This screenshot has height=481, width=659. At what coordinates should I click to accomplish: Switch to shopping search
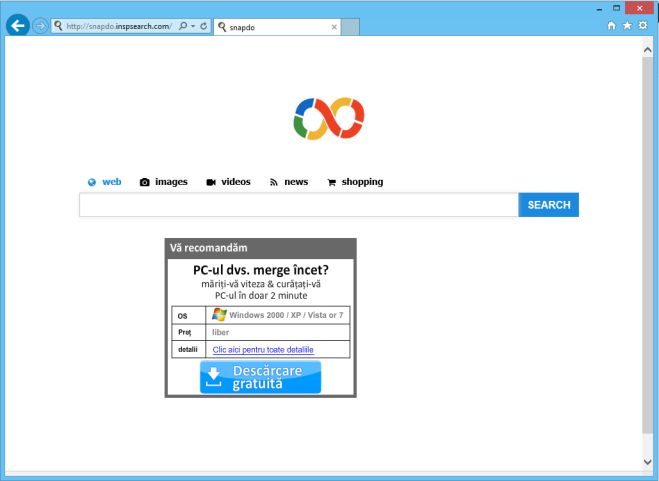pyautogui.click(x=362, y=182)
